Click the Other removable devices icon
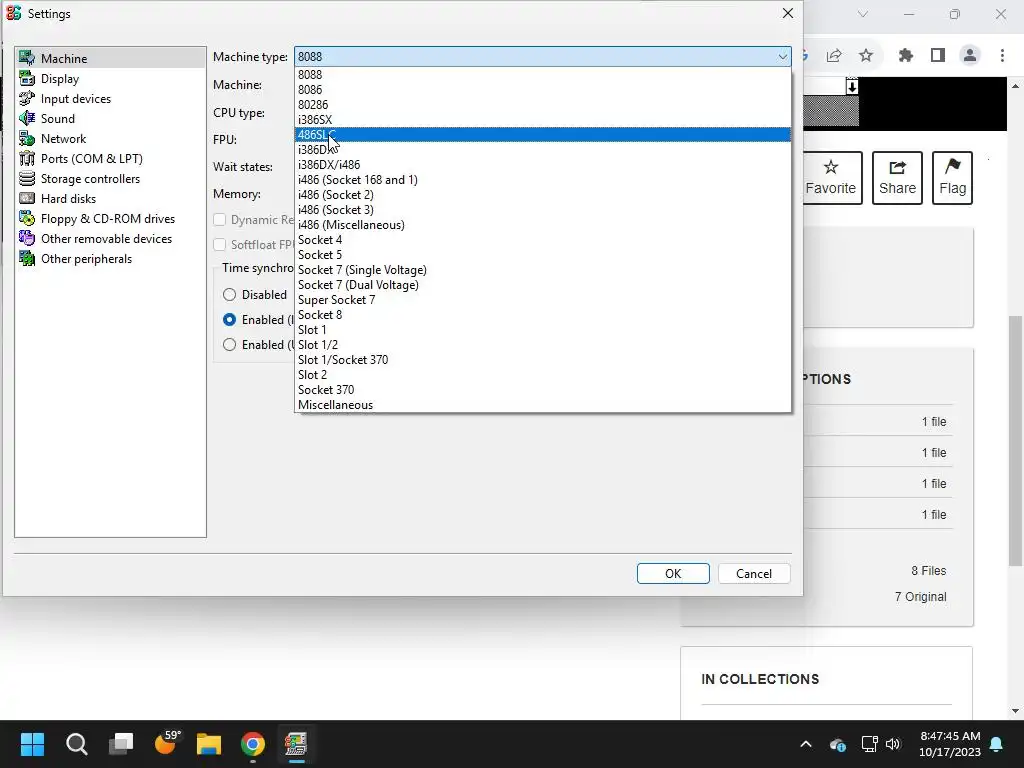This screenshot has height=768, width=1024. [x=27, y=238]
